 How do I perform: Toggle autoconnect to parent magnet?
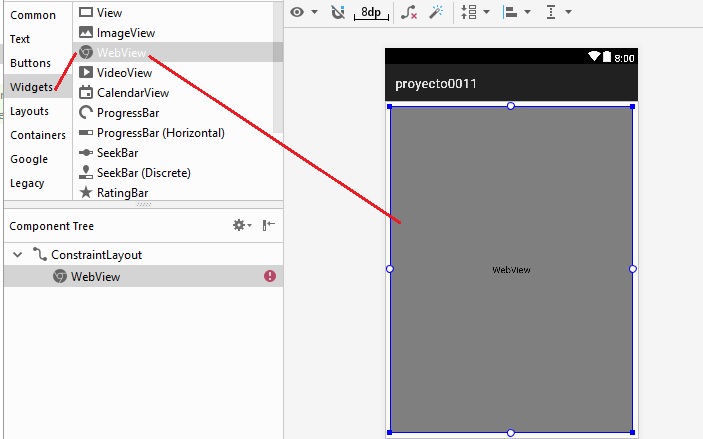(338, 12)
